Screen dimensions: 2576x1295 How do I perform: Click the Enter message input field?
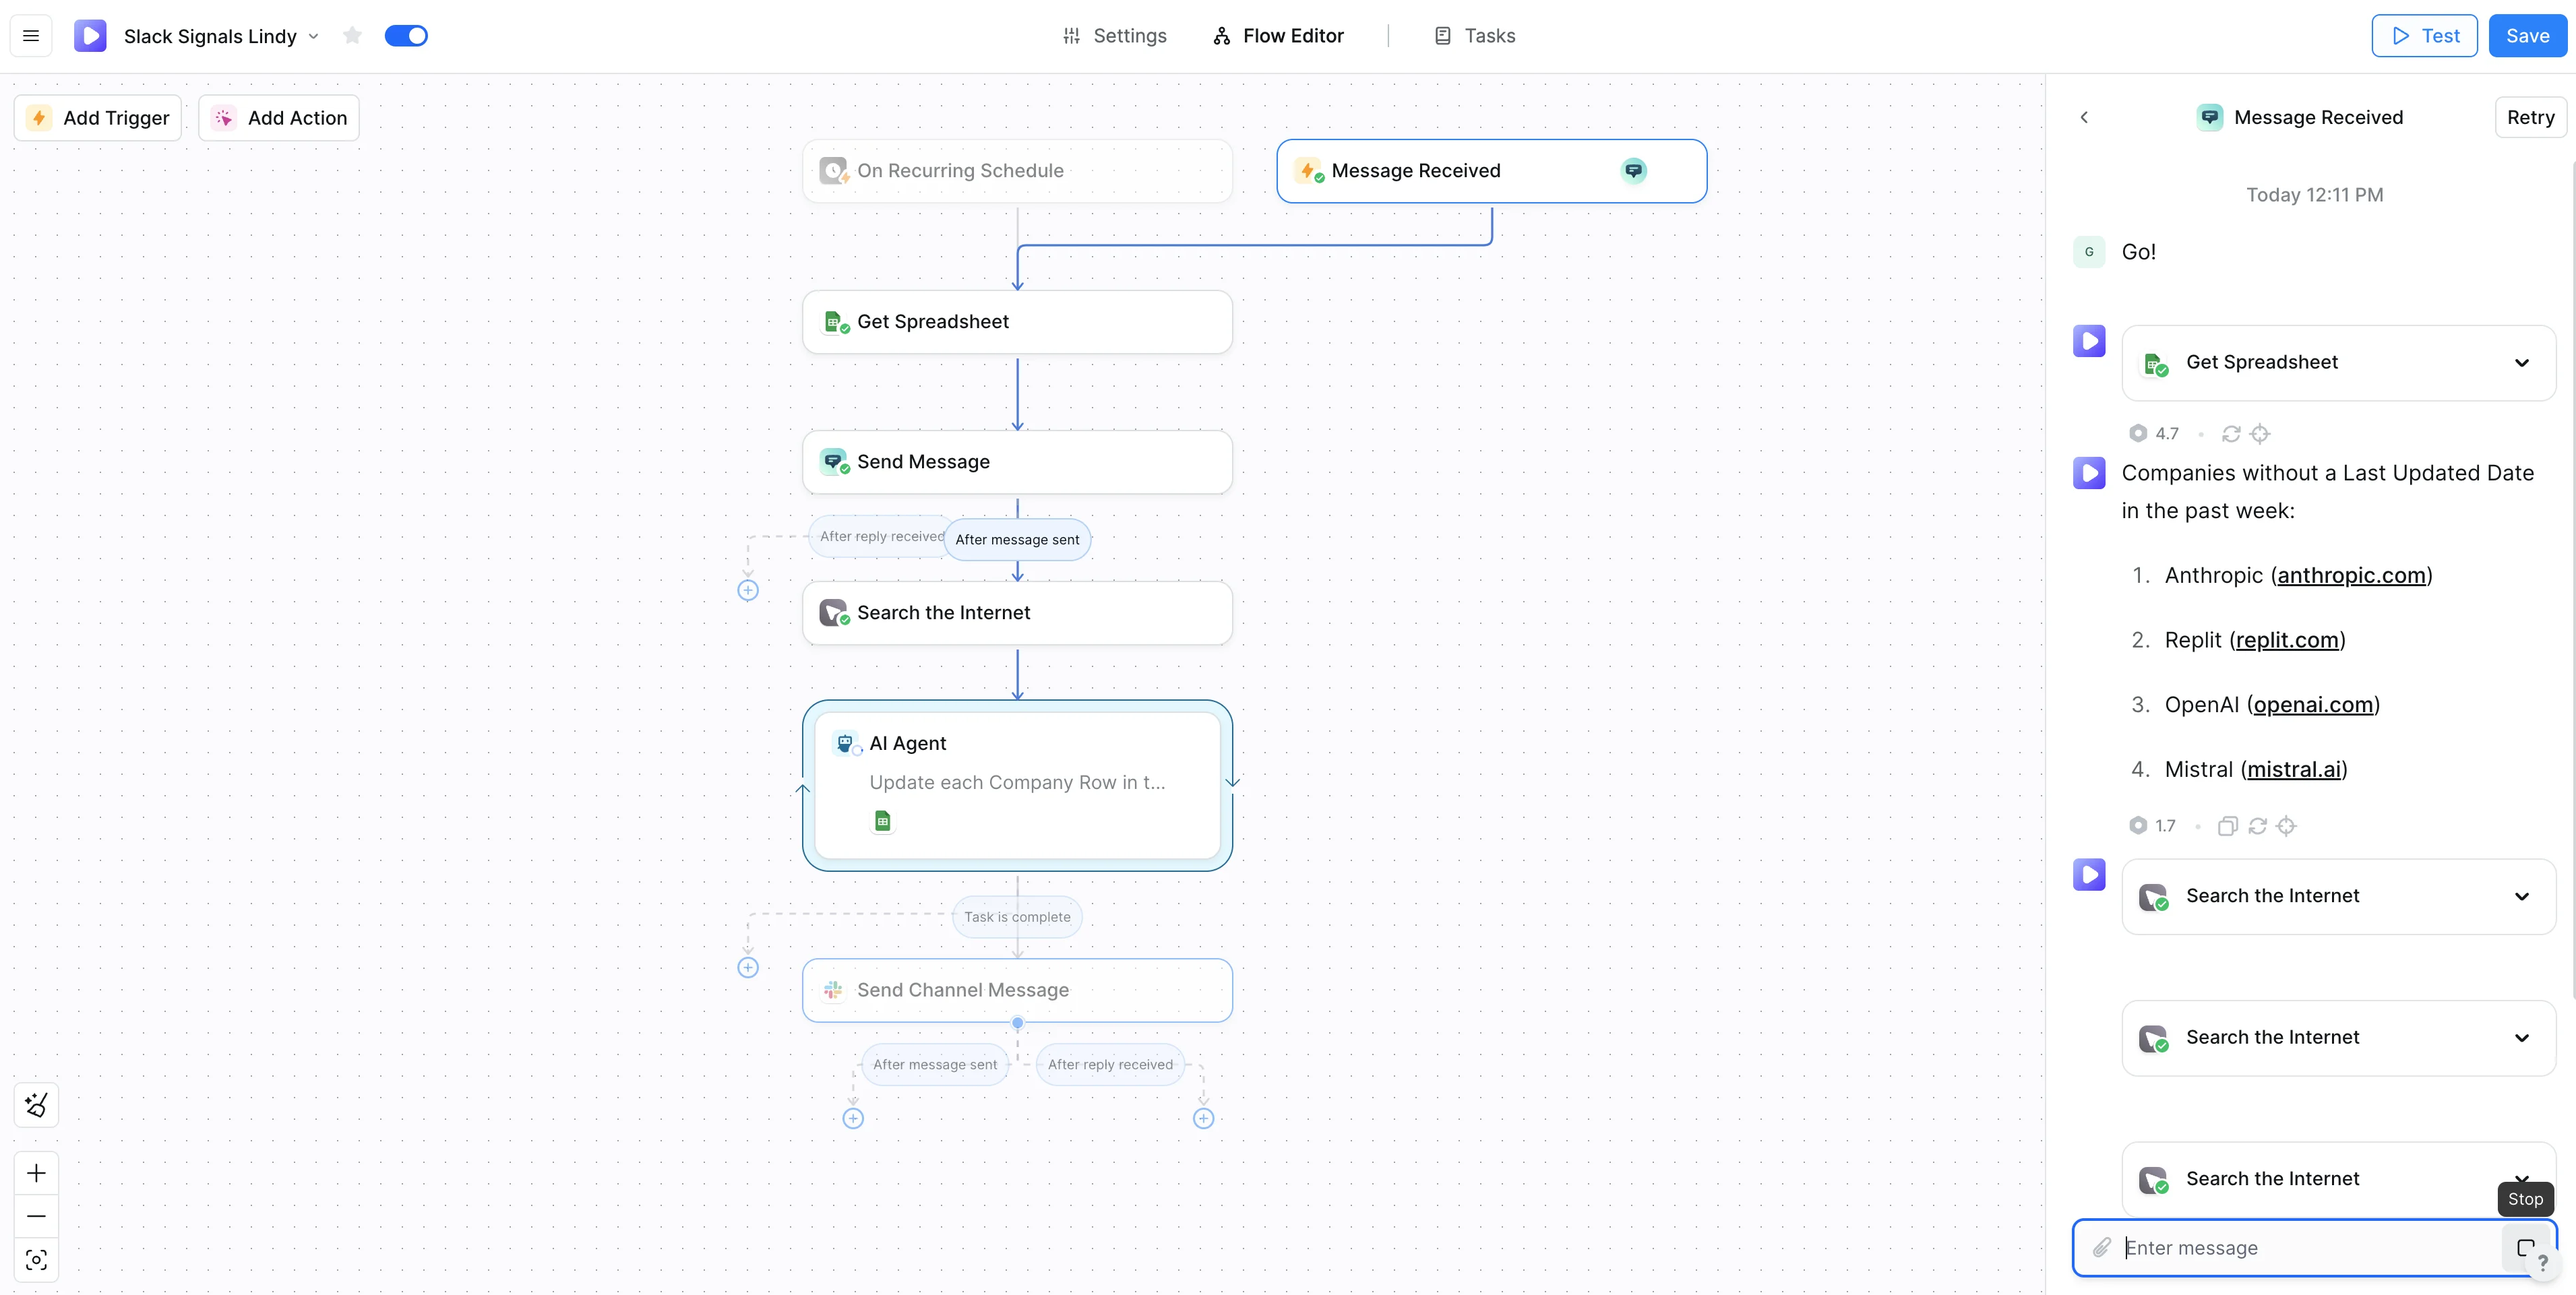[2300, 1247]
